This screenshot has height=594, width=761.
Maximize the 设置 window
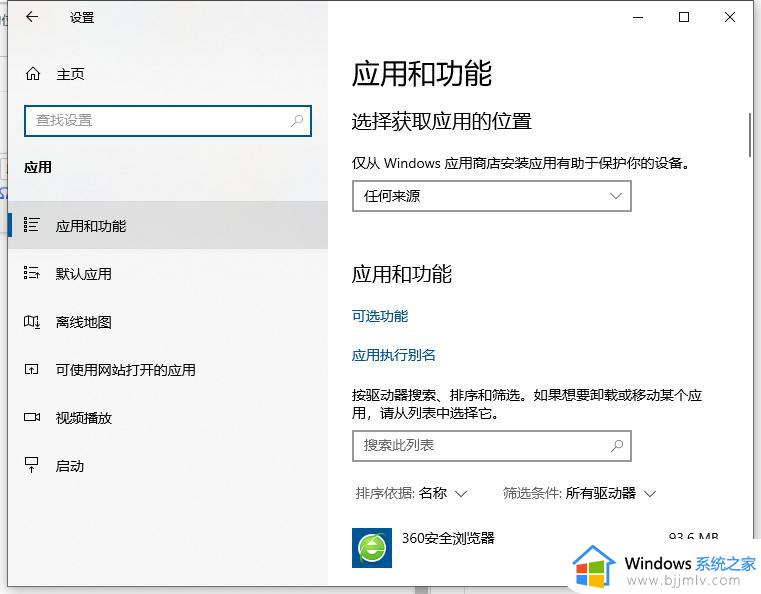(x=684, y=17)
